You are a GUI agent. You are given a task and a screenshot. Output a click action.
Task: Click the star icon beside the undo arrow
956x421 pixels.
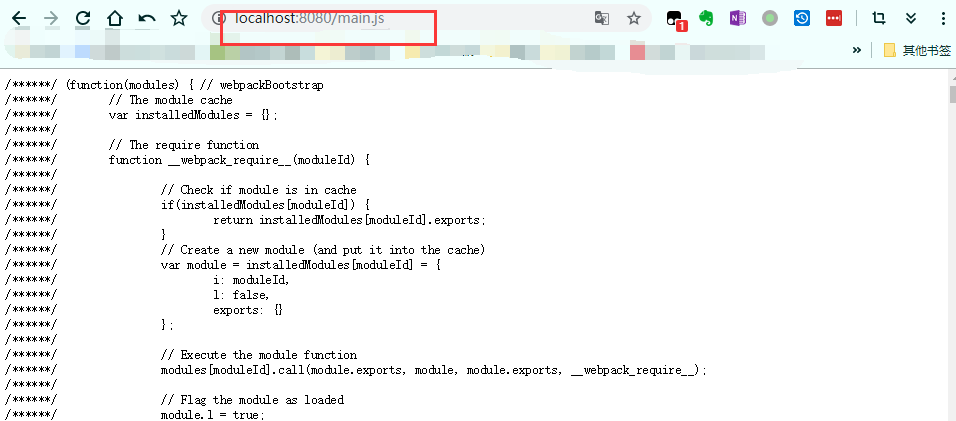point(179,18)
